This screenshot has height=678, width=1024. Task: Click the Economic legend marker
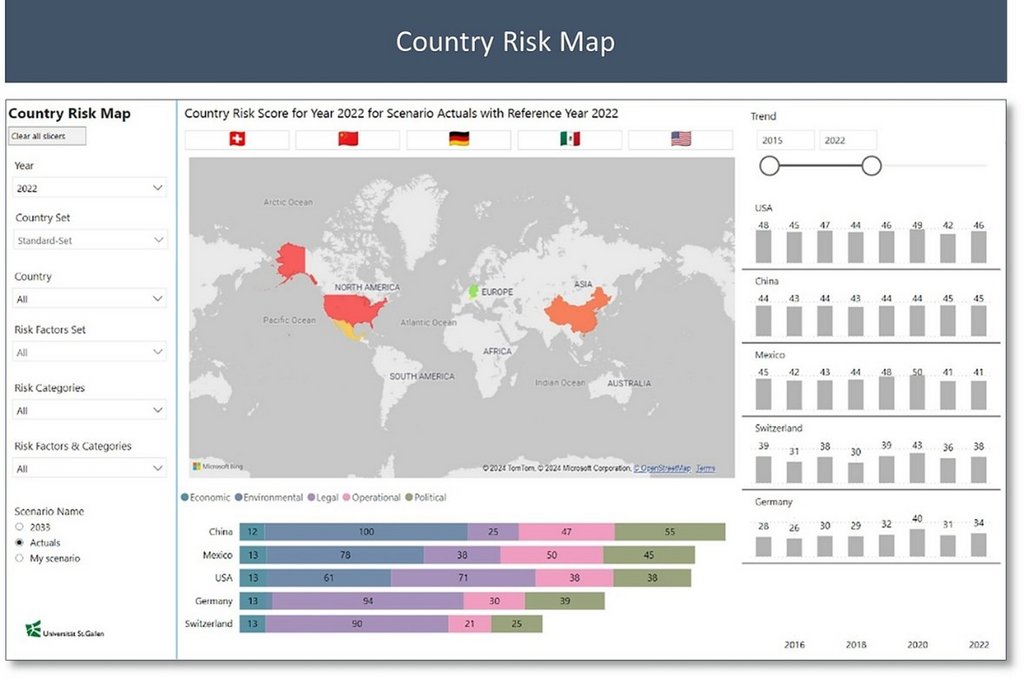pos(185,498)
